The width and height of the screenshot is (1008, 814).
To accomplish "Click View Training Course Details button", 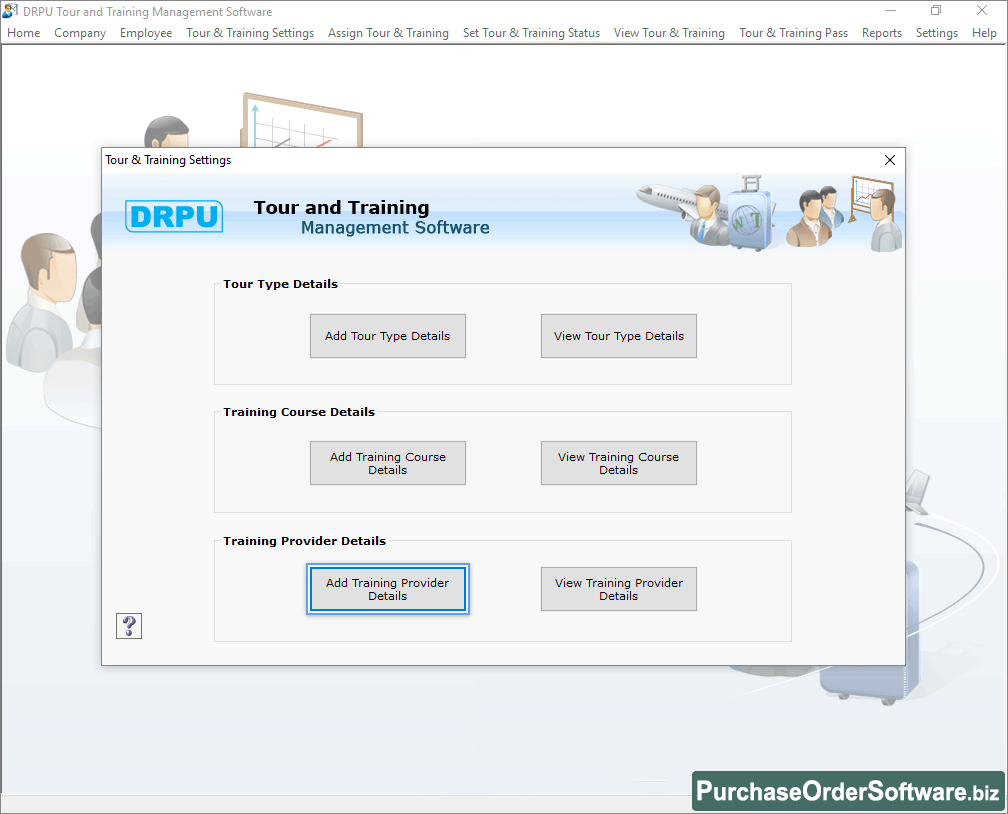I will point(618,463).
